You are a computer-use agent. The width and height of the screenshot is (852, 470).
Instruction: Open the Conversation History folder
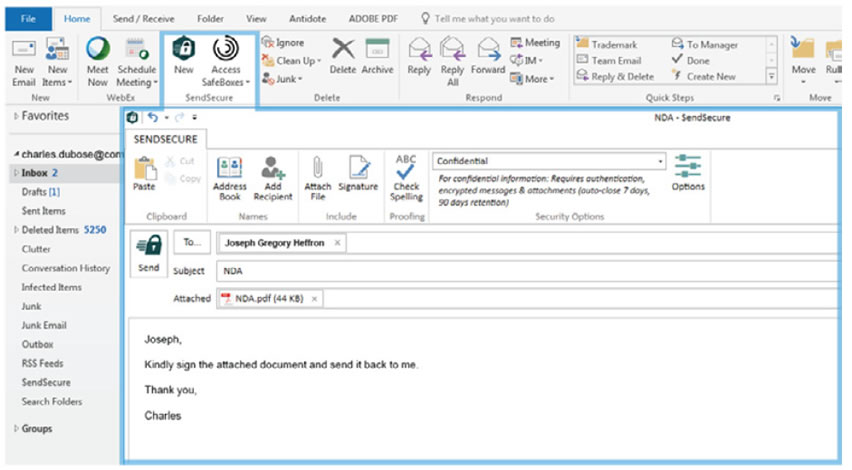pyautogui.click(x=66, y=268)
